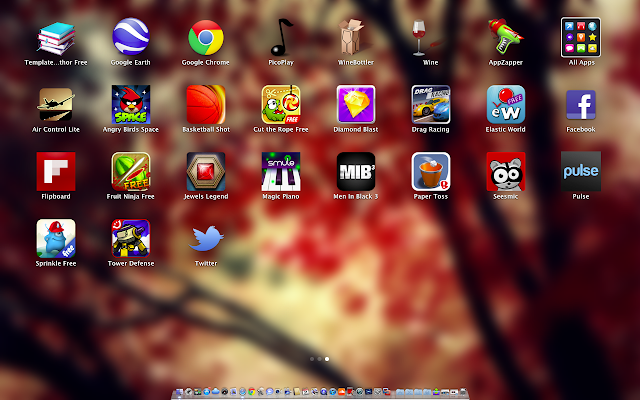Viewport: 640px width, 400px height.
Task: Go to first Launchpad page dot
Action: [312, 359]
